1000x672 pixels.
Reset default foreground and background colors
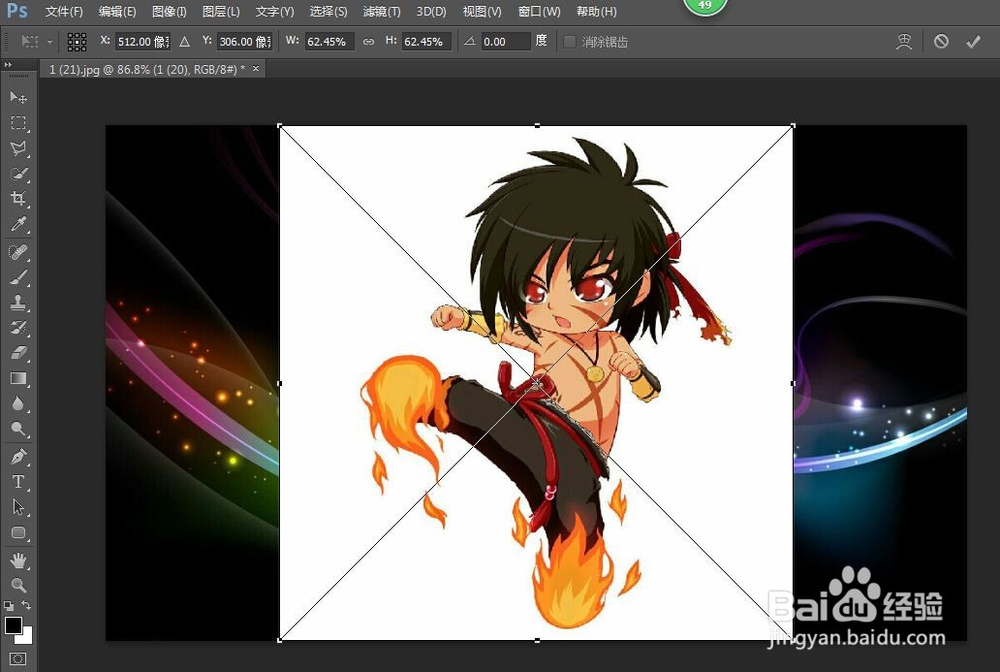pyautogui.click(x=8, y=605)
